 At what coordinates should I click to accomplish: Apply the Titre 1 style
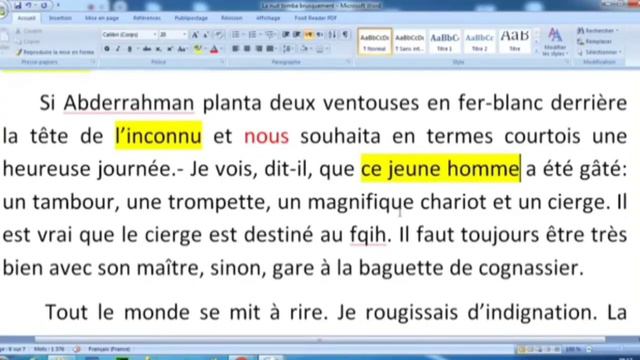[x=444, y=42]
